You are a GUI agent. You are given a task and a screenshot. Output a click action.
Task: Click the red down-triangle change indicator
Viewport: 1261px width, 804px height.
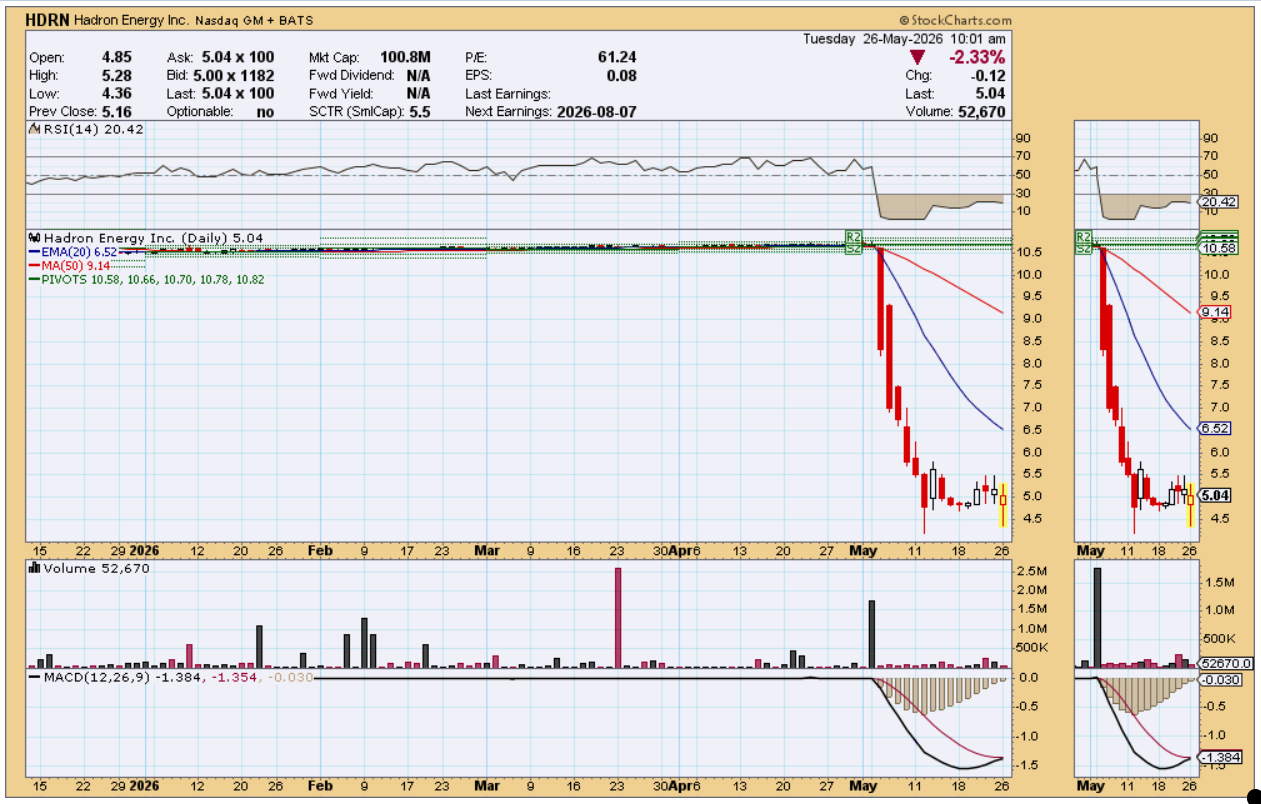pyautogui.click(x=918, y=58)
